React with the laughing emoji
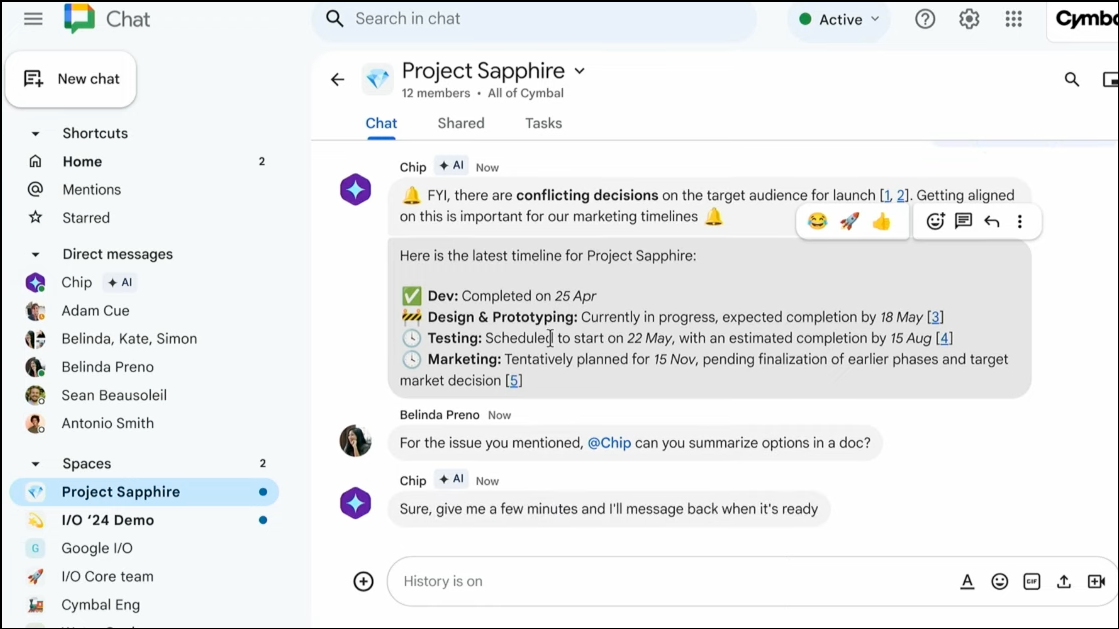The height and width of the screenshot is (629, 1119). point(817,221)
